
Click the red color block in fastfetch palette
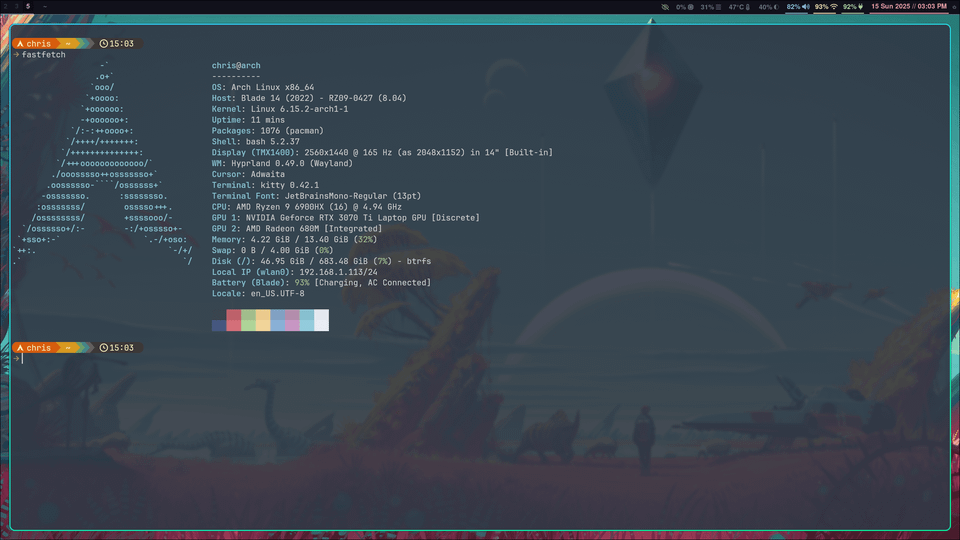click(233, 320)
